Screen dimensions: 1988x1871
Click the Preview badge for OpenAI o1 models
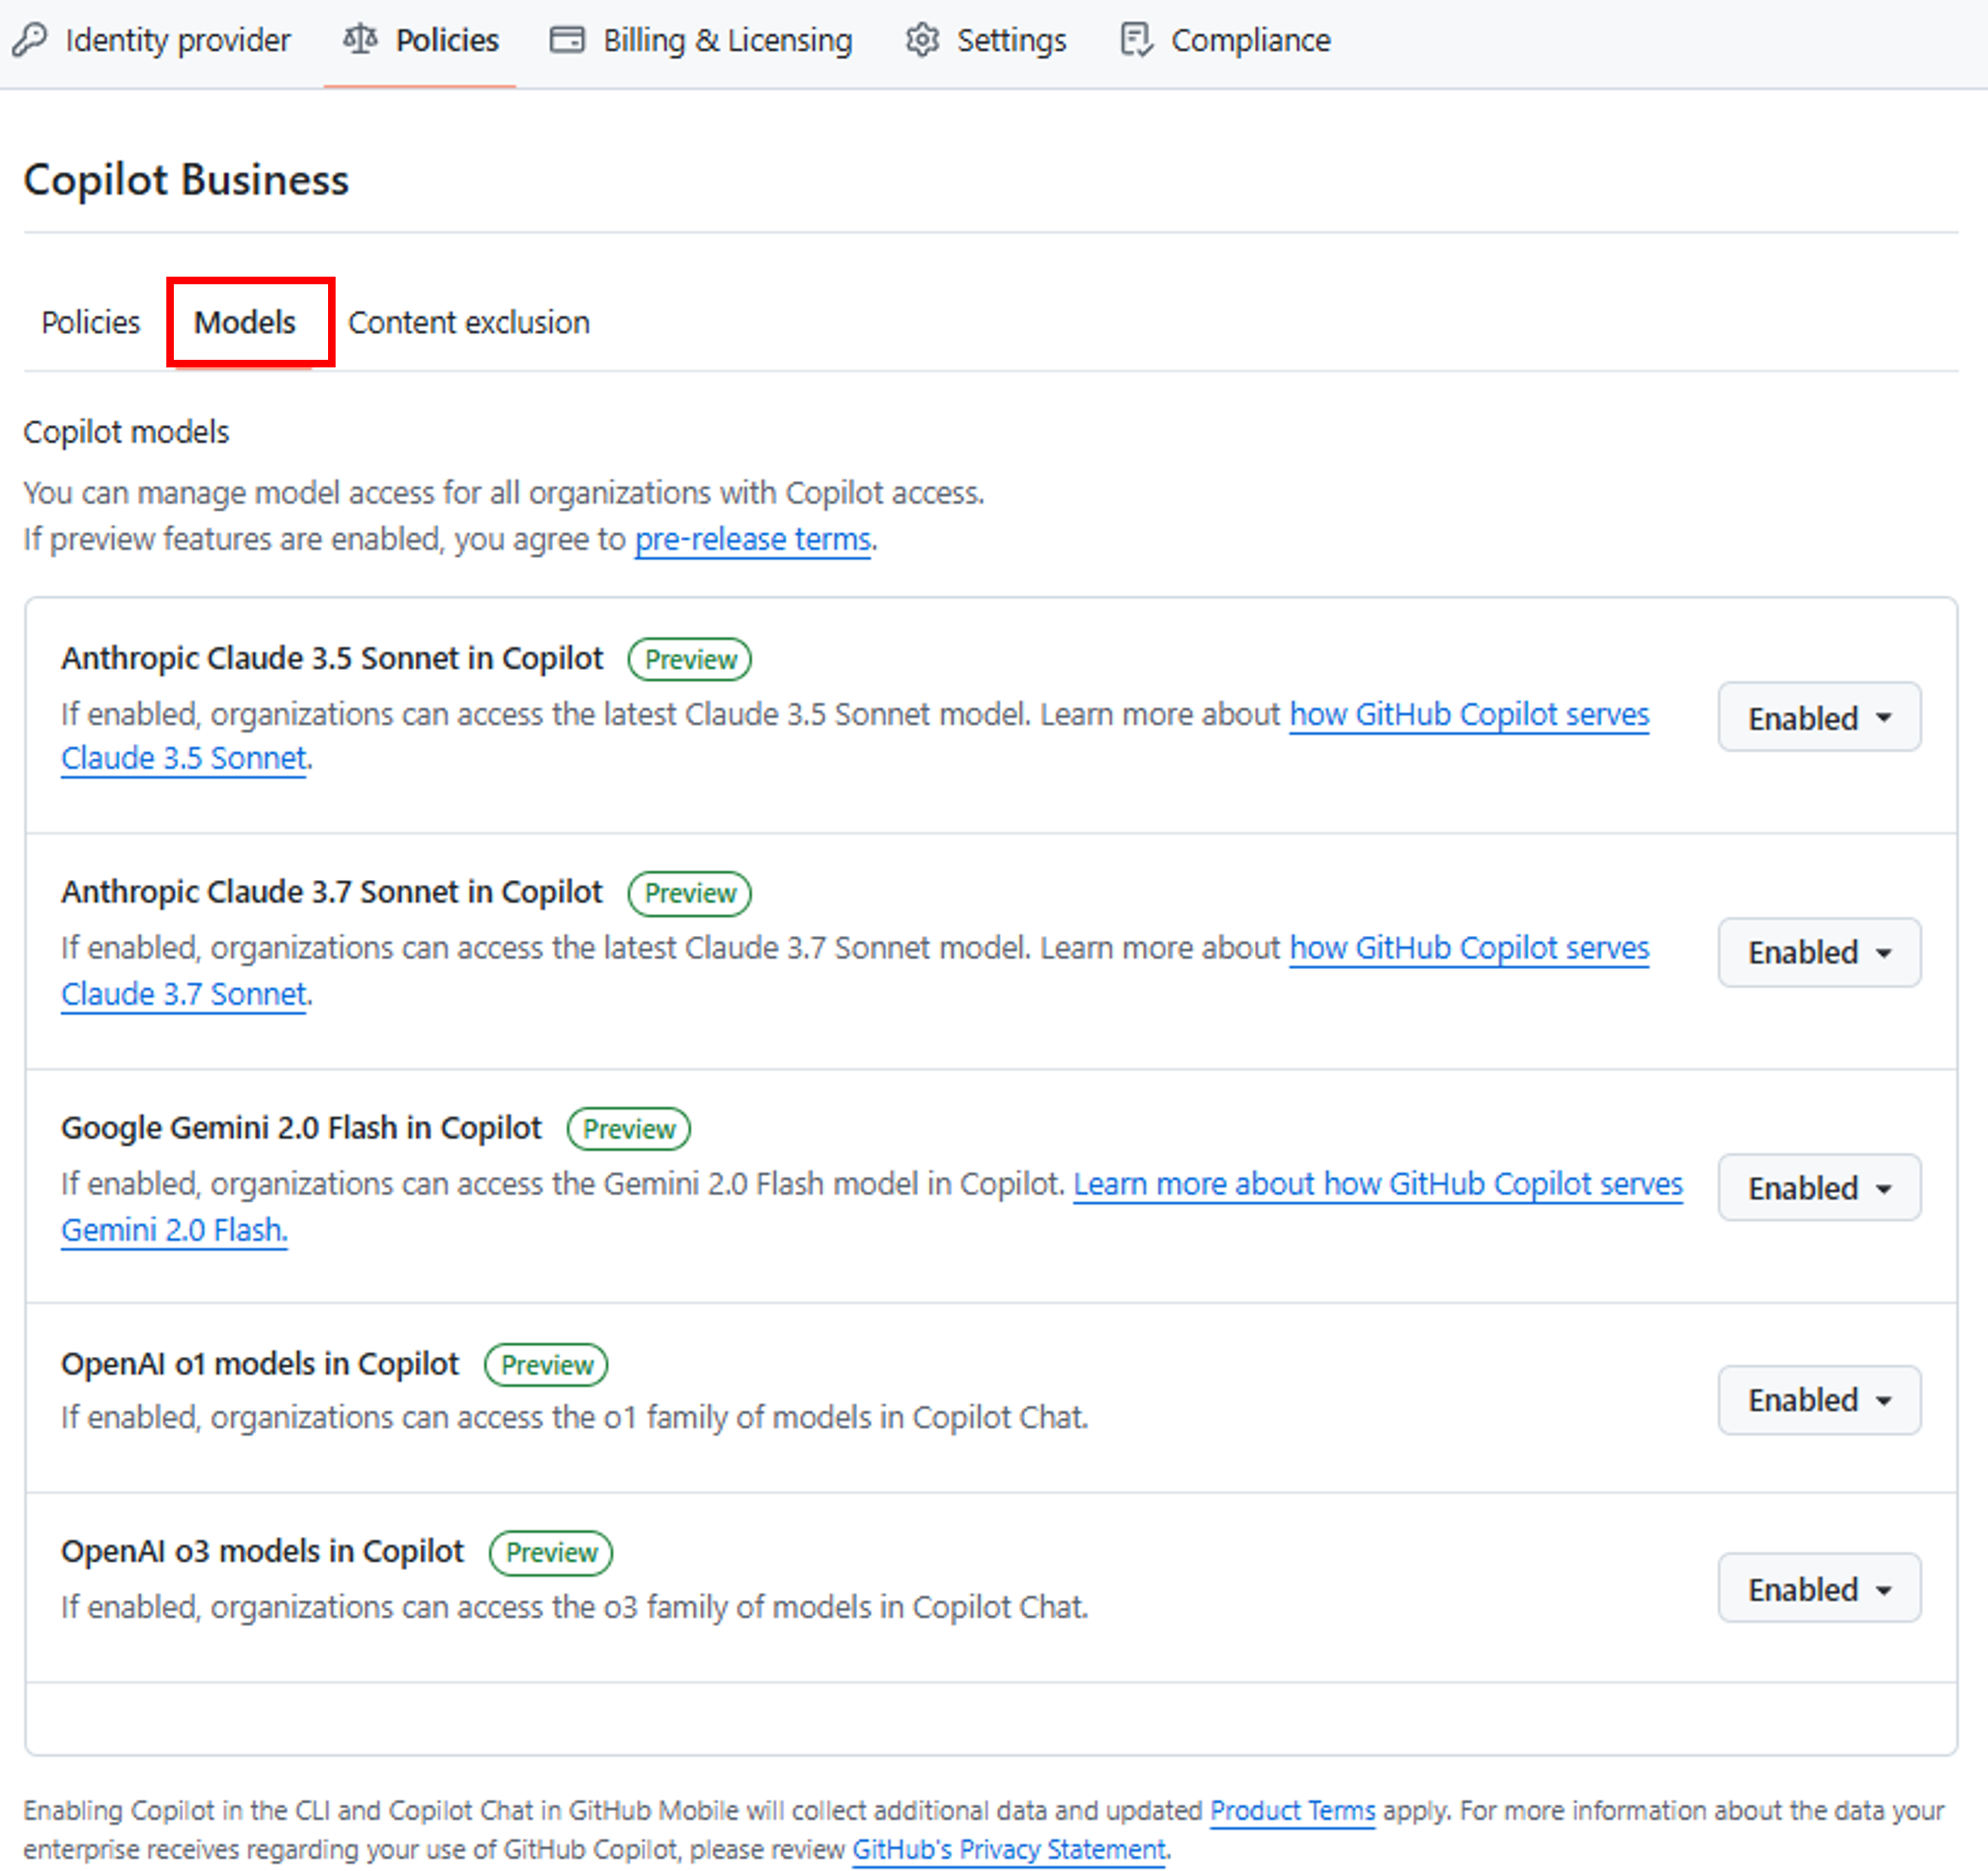point(547,1365)
